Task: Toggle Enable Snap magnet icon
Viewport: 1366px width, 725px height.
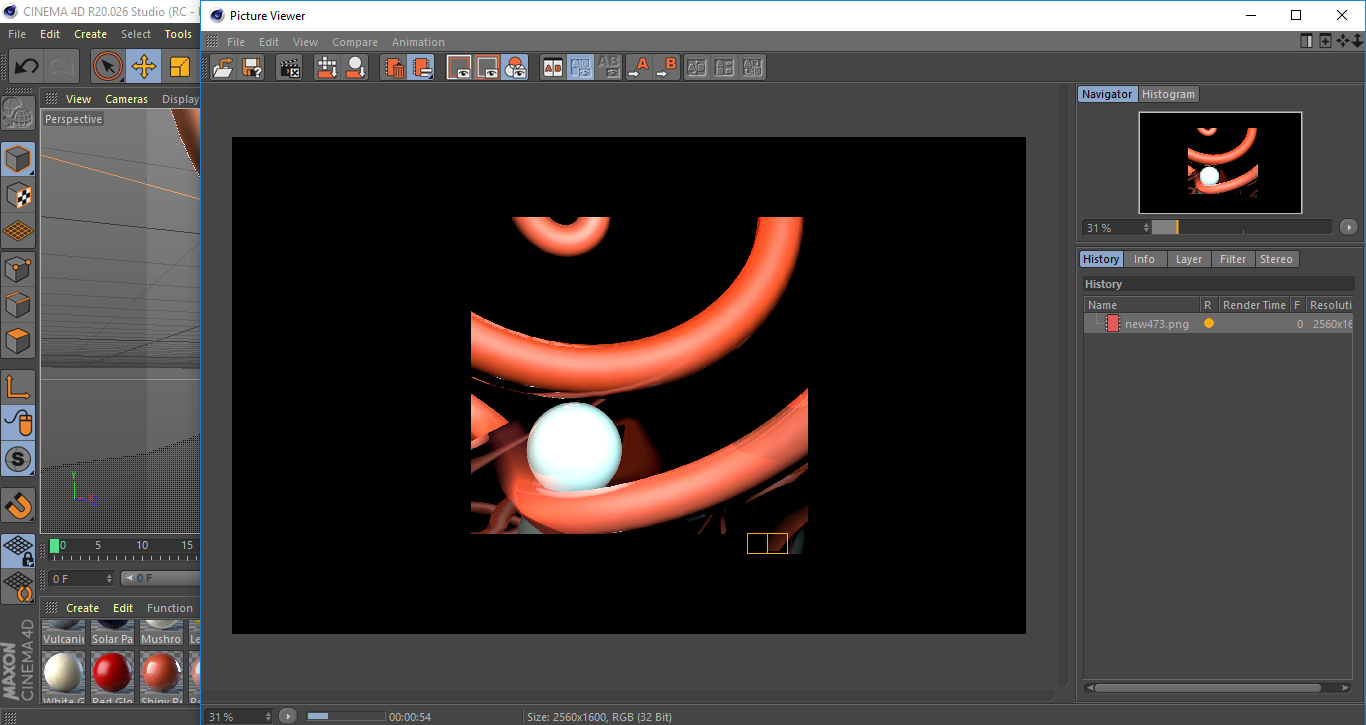Action: [18, 504]
